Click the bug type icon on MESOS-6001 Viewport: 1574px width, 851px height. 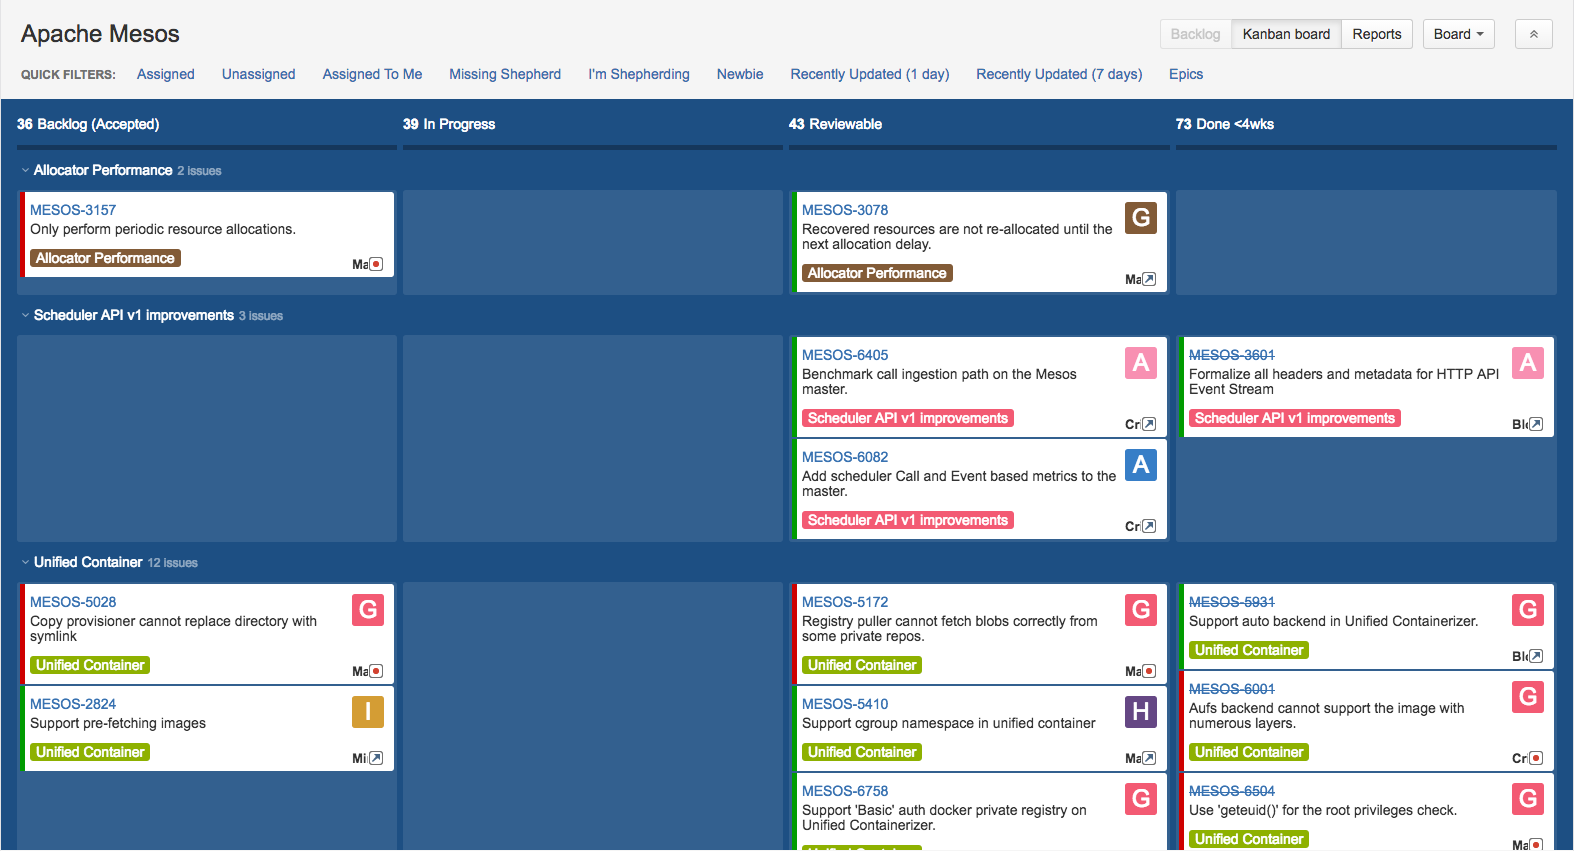pyautogui.click(x=1537, y=758)
